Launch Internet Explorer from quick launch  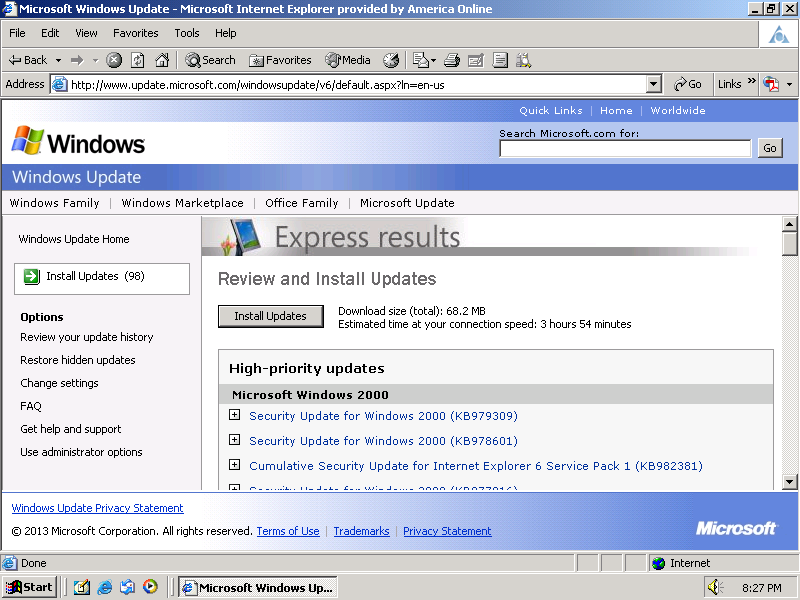point(105,587)
